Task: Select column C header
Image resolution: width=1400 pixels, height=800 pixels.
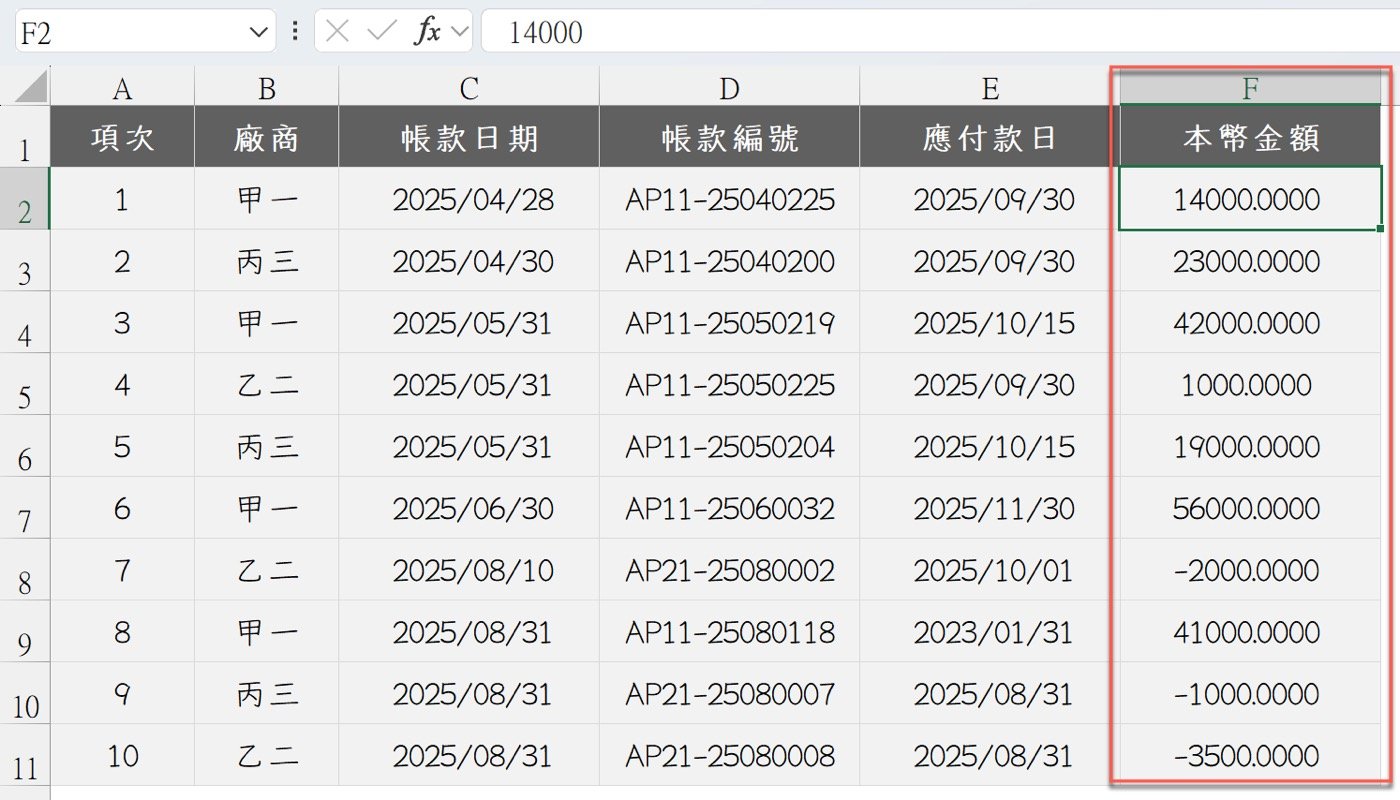Action: [x=469, y=88]
